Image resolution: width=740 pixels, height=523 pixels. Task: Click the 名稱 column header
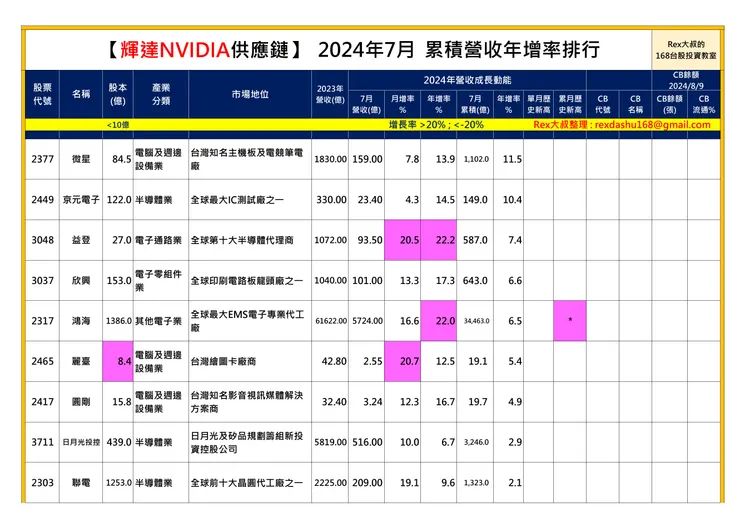point(81,94)
